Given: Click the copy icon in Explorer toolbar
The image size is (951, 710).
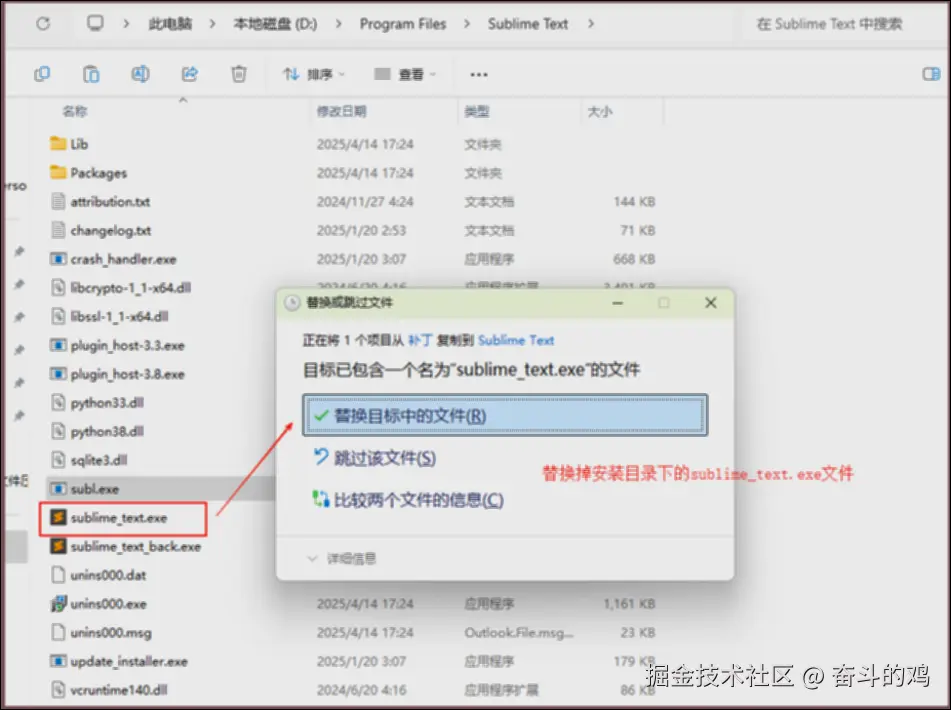Looking at the screenshot, I should coord(42,74).
